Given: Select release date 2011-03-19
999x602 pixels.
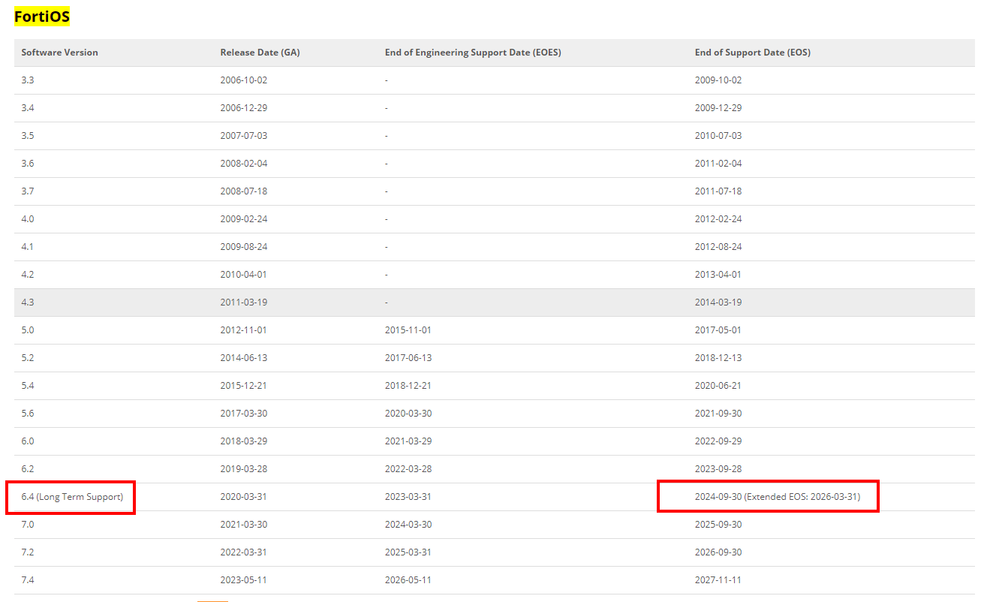Looking at the screenshot, I should (x=244, y=303).
